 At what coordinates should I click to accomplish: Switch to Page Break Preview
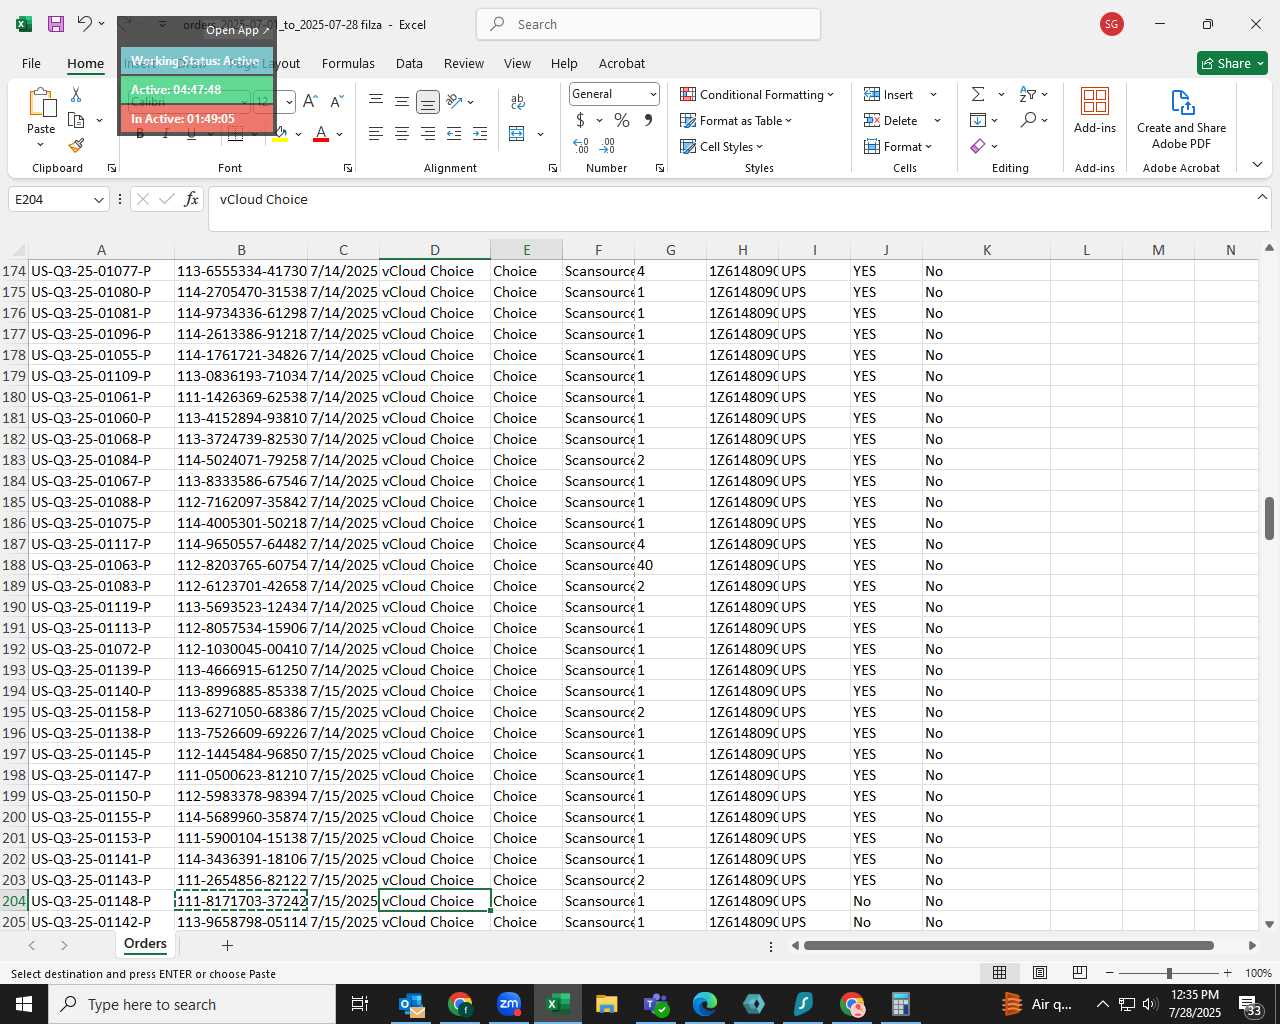click(x=1080, y=973)
